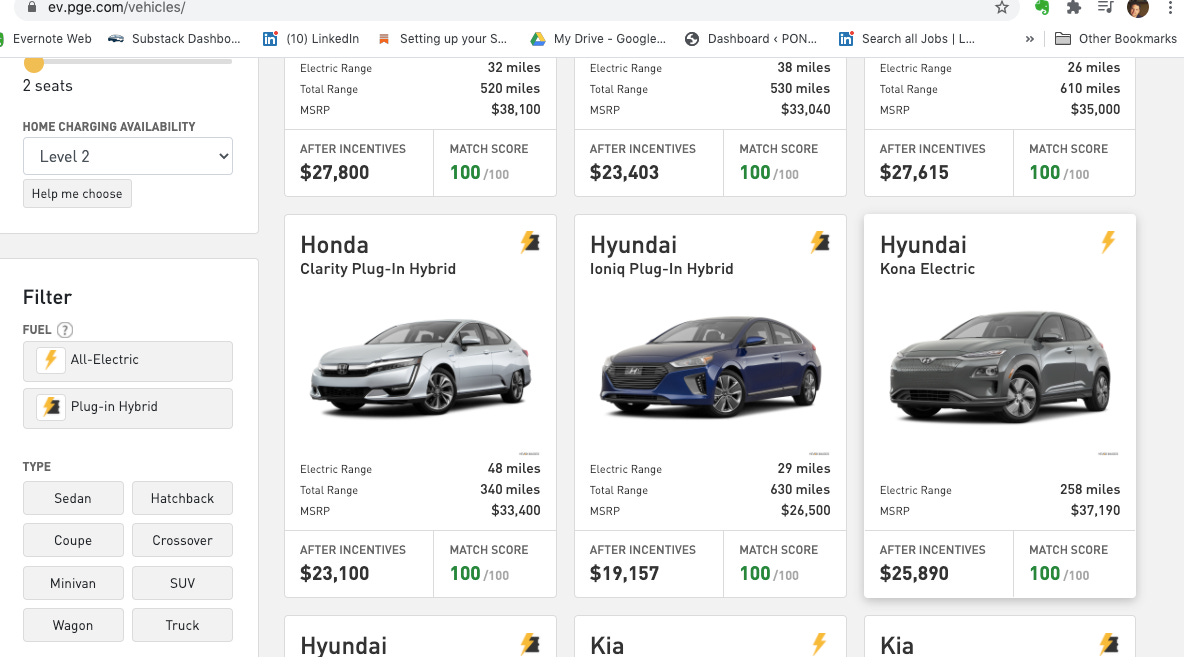Screen dimensions: 1184x668
Task: Open the Home Charging Availability Level 2 dropdown
Action: coord(128,156)
